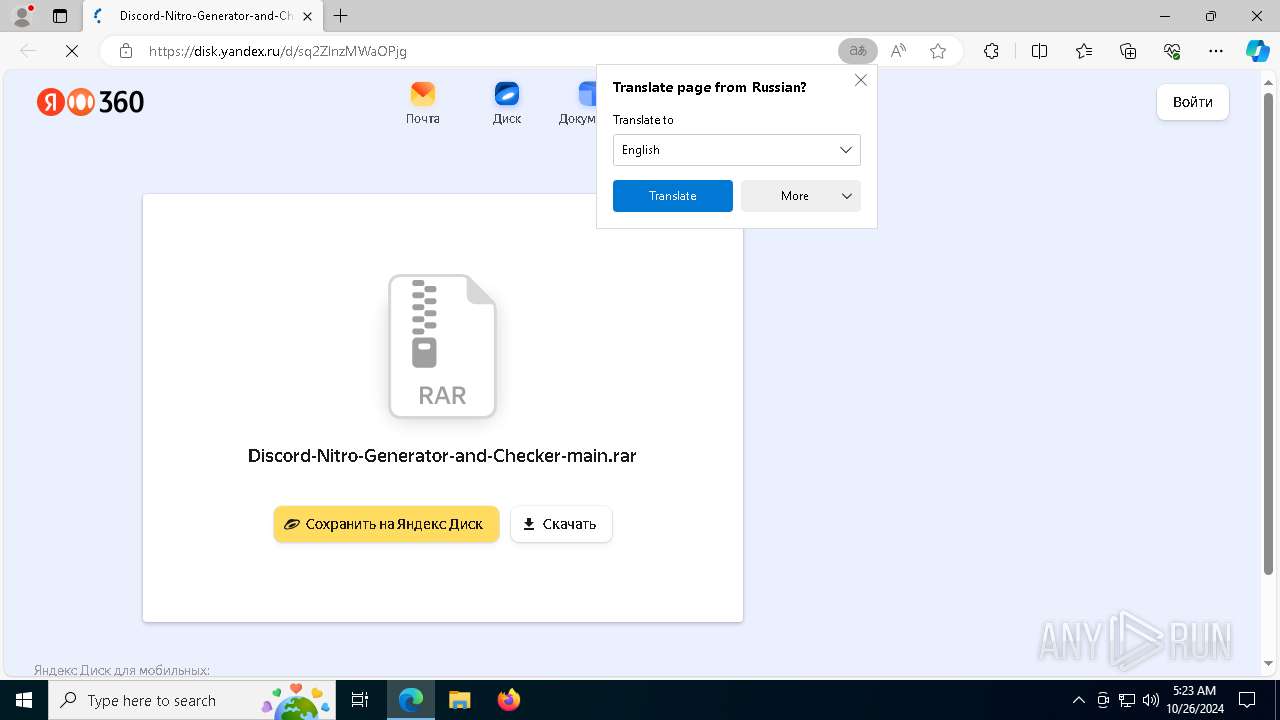The width and height of the screenshot is (1280, 720).
Task: Expand the Translate to language dropdown
Action: coord(736,150)
